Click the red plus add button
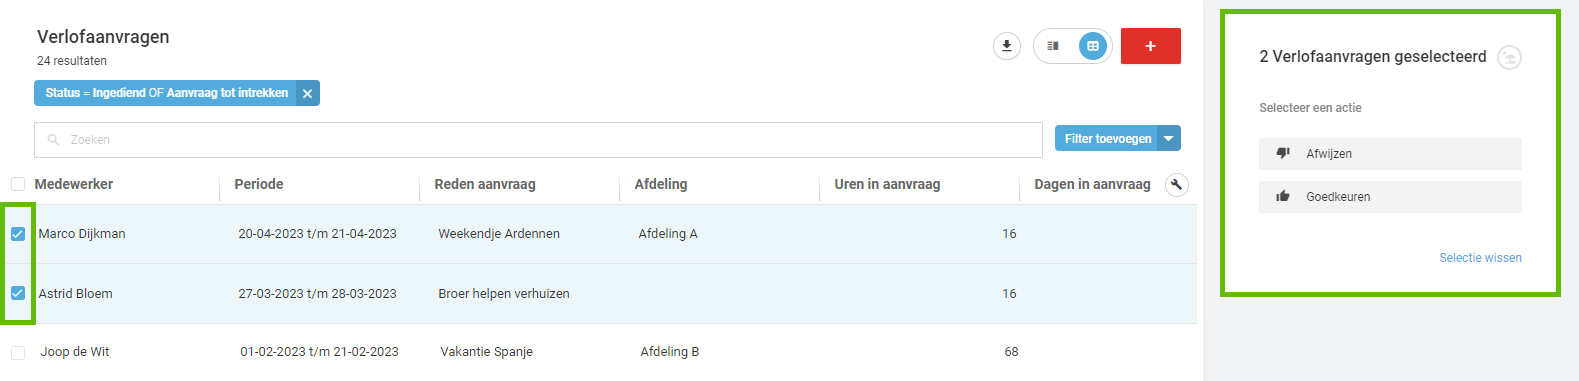The height and width of the screenshot is (381, 1579). tap(1151, 46)
